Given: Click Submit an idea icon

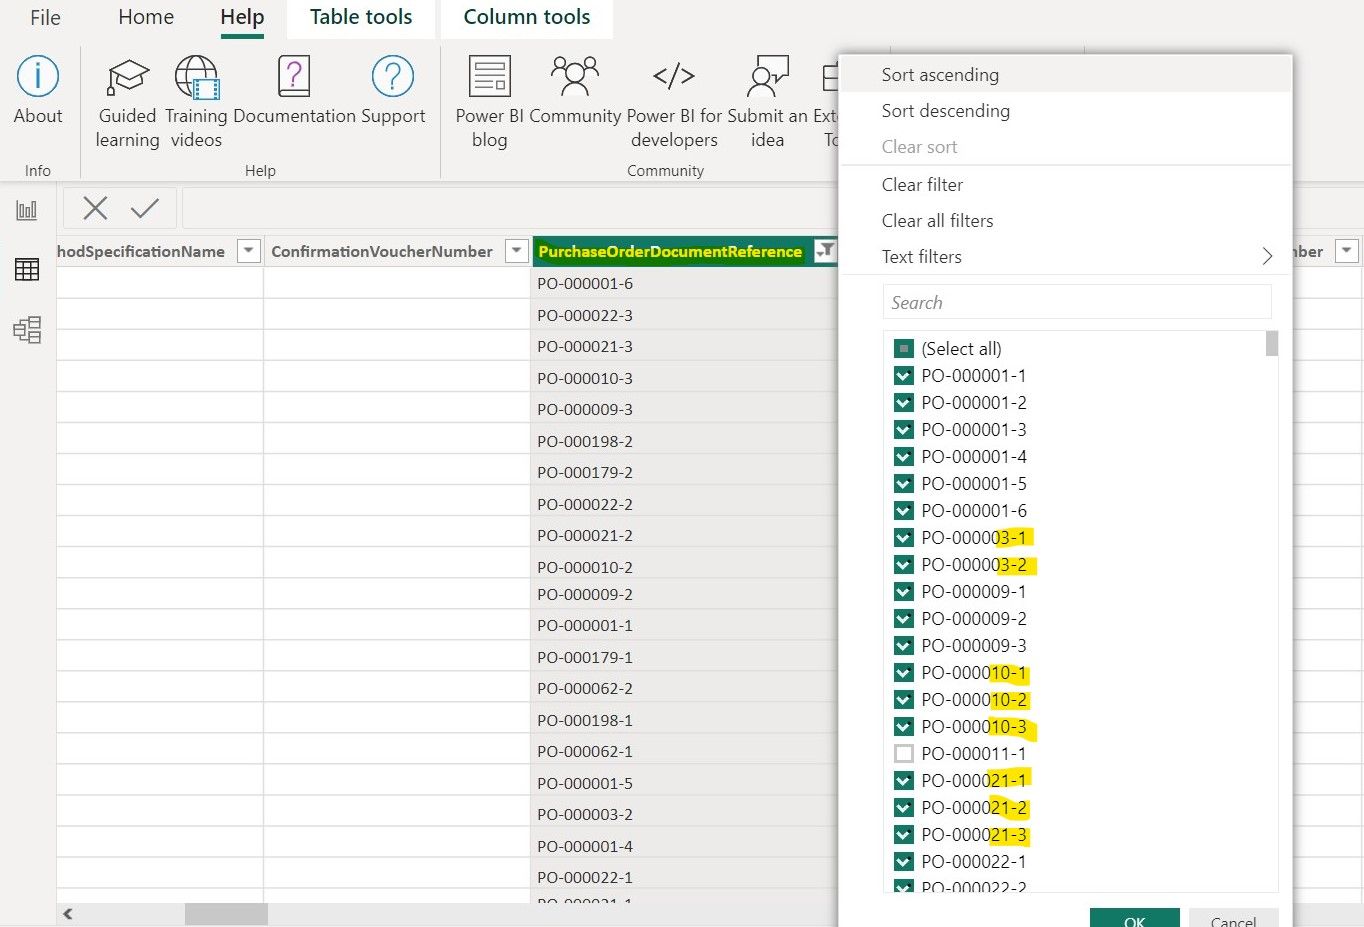Looking at the screenshot, I should pos(768,76).
